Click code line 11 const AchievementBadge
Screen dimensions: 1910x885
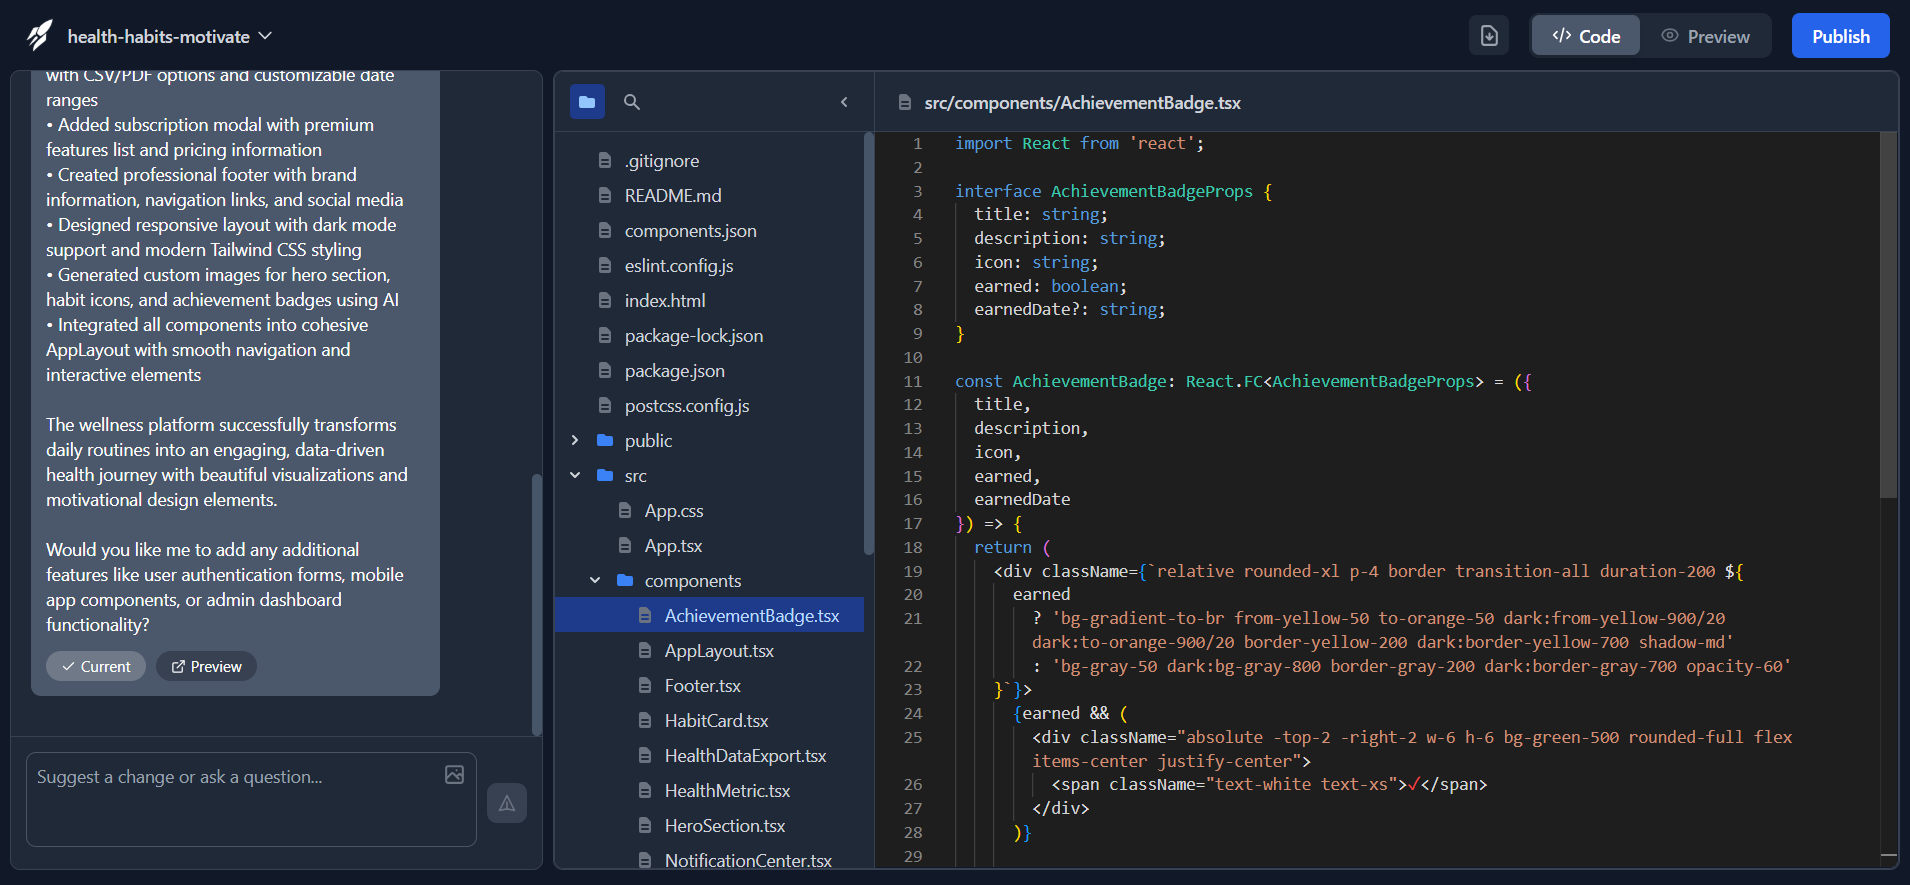coord(1243,381)
